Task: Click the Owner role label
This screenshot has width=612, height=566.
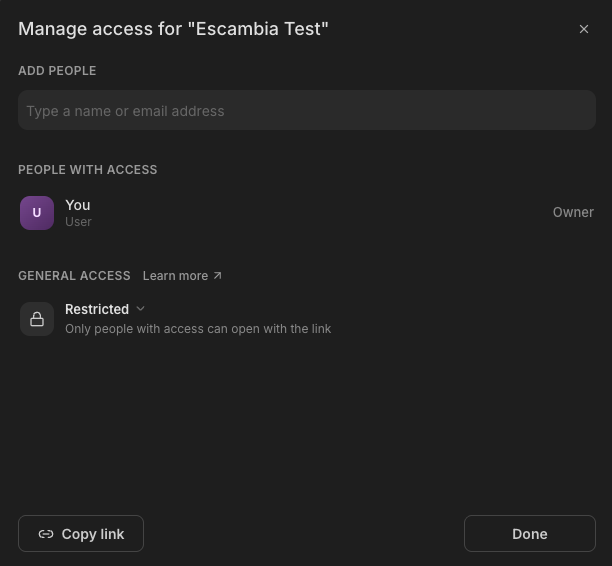Action: tap(573, 212)
